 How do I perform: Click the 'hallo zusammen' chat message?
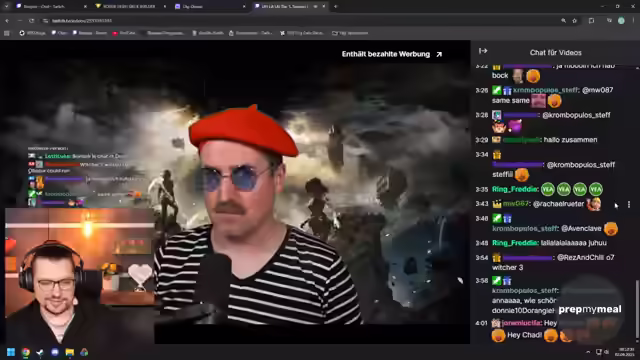pyautogui.click(x=570, y=140)
